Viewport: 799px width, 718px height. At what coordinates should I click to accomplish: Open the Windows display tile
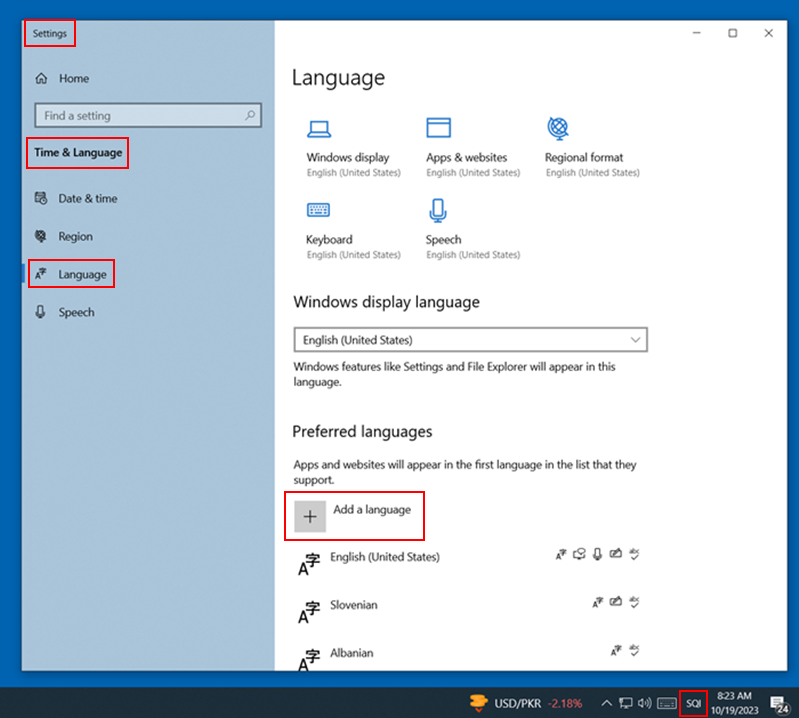tap(354, 149)
